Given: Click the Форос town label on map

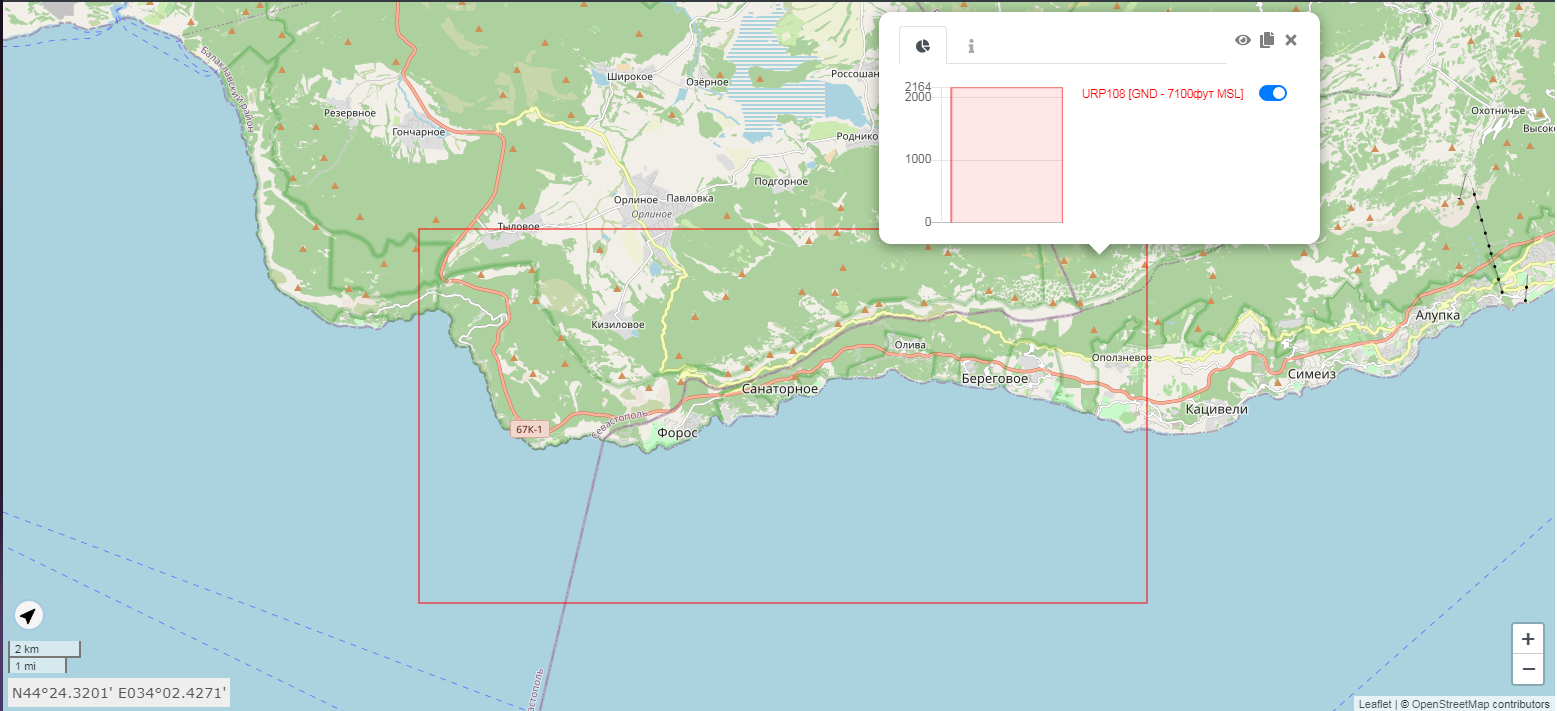Looking at the screenshot, I should coord(676,433).
